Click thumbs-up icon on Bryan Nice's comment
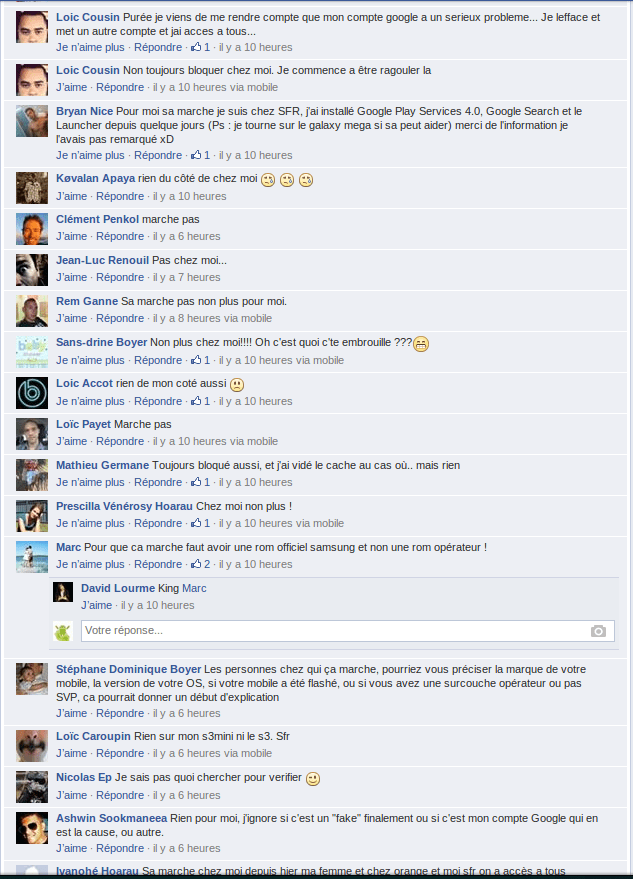633x879 pixels. pyautogui.click(x=196, y=155)
